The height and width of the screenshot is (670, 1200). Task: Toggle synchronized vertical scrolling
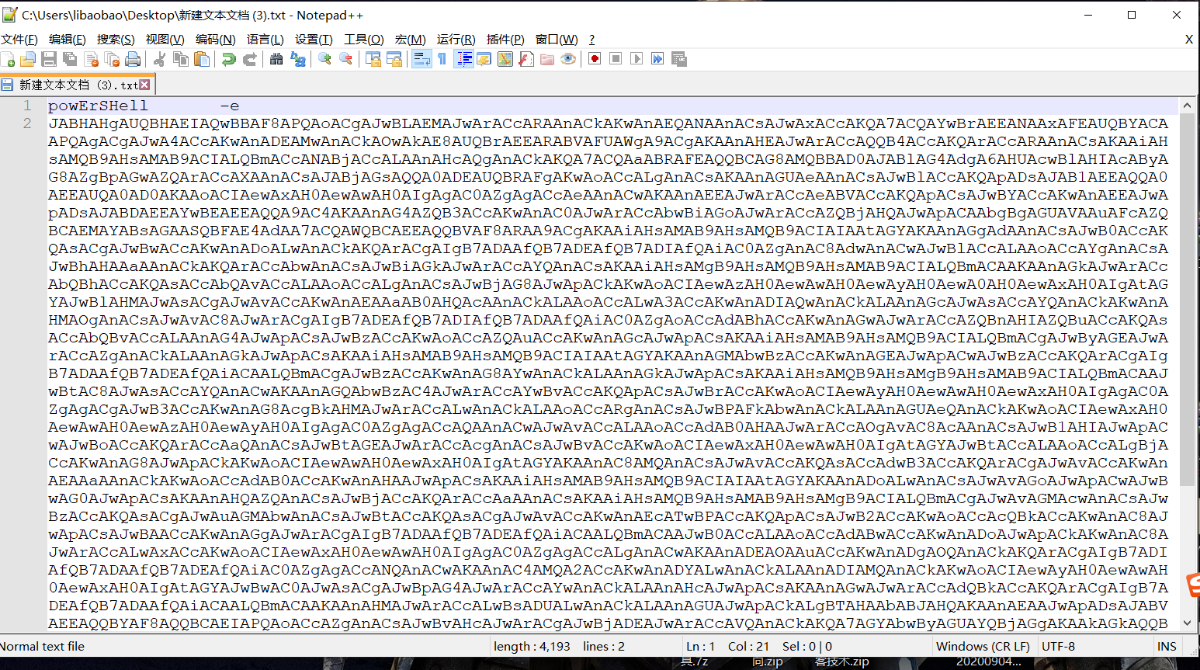373,59
